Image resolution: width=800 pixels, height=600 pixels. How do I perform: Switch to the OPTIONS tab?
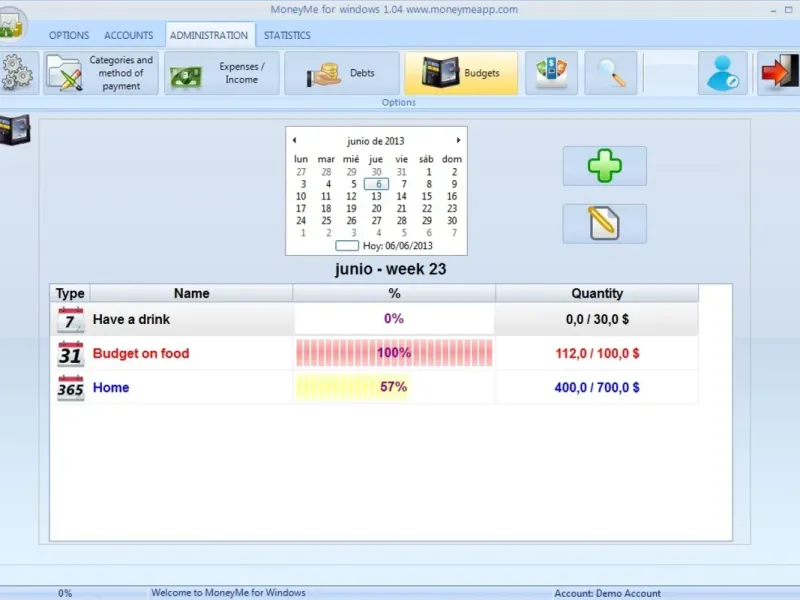click(x=69, y=35)
